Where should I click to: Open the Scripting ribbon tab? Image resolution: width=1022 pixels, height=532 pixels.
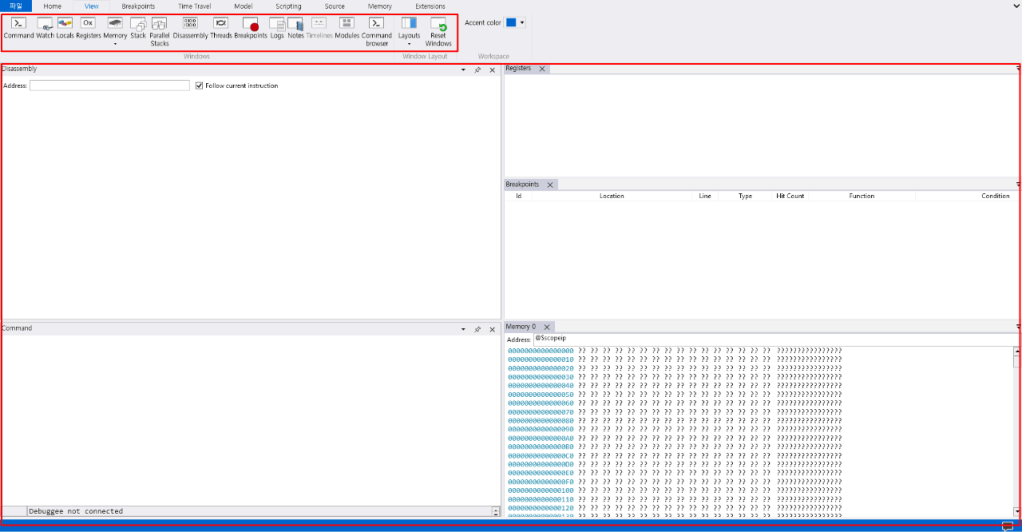pos(288,6)
